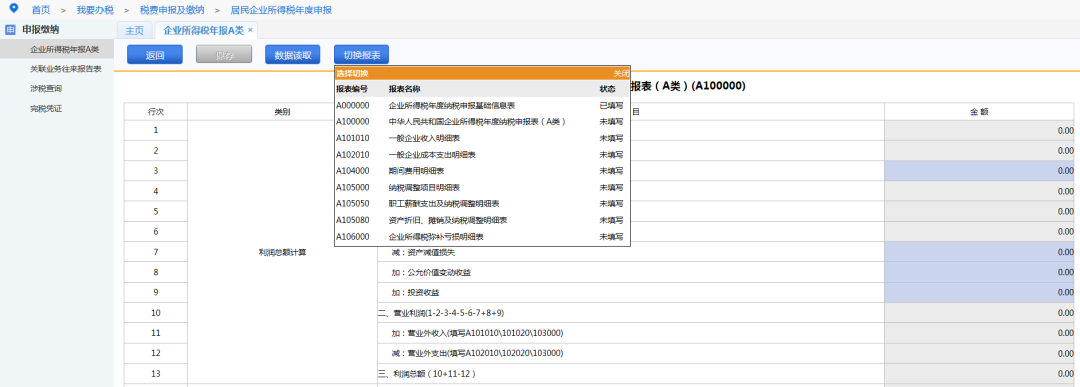
Task: Click the amount cell in row 13
Action: point(979,374)
